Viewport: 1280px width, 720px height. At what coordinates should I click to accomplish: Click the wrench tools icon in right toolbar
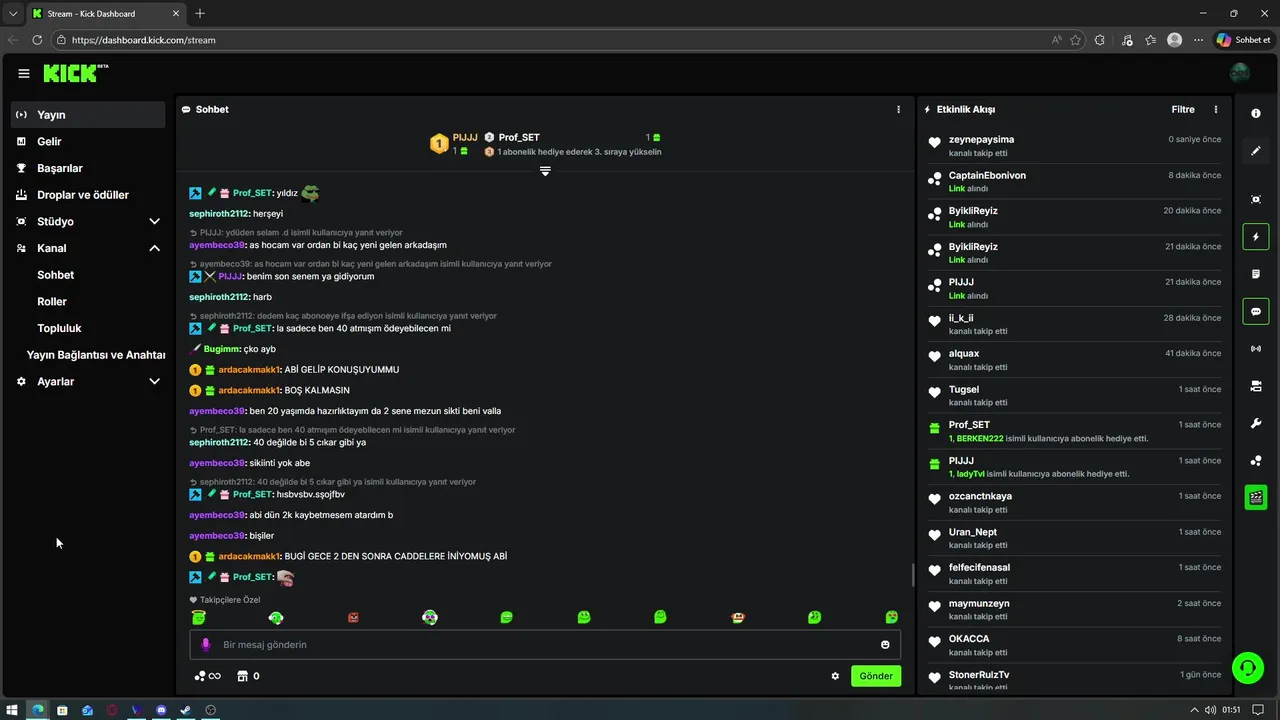tap(1256, 423)
